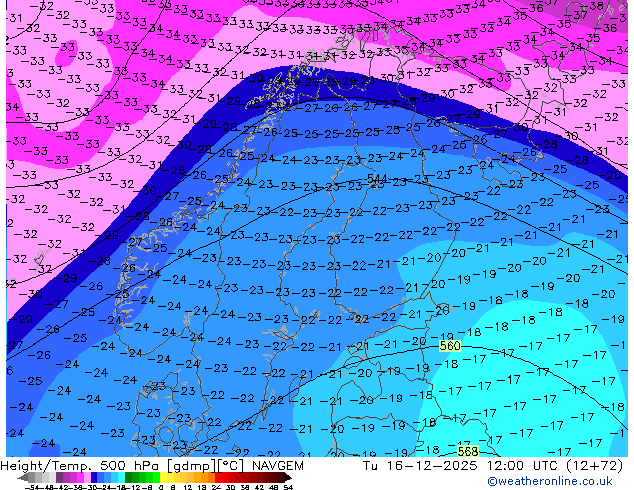Click the NAVGEM model name label
The width and height of the screenshot is (634, 490).
pos(278,466)
